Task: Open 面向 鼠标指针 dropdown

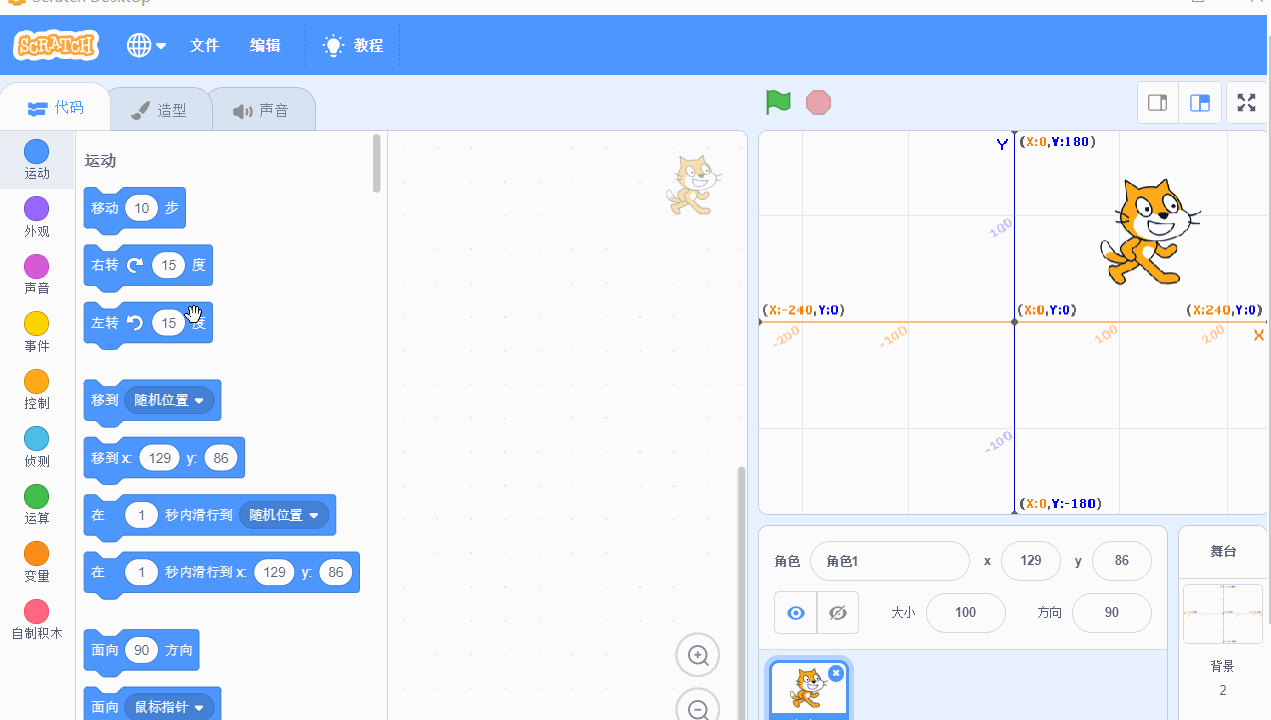Action: tap(168, 707)
